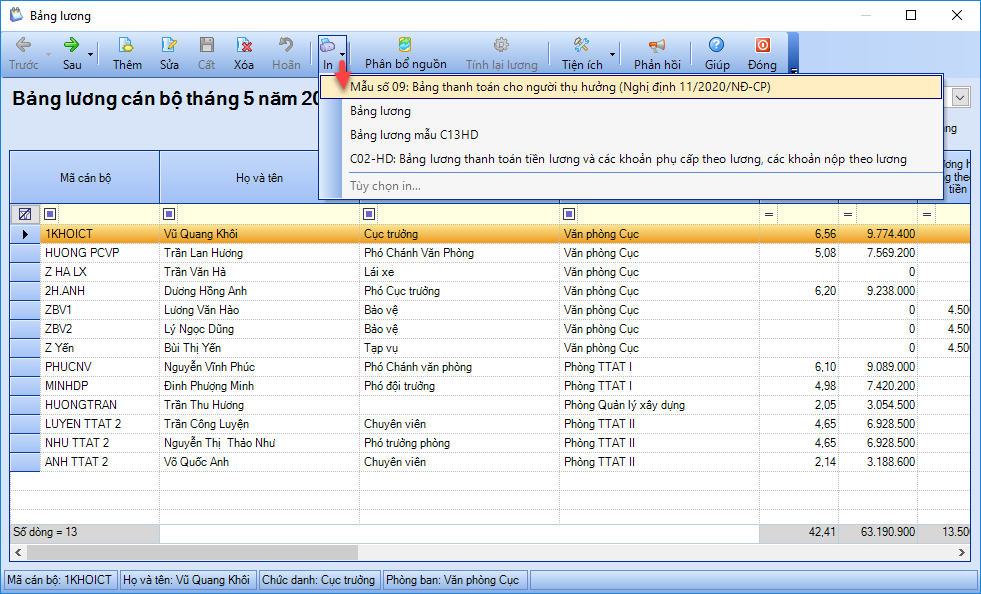Toggle the filter box in the third column
981x594 pixels.
370,213
